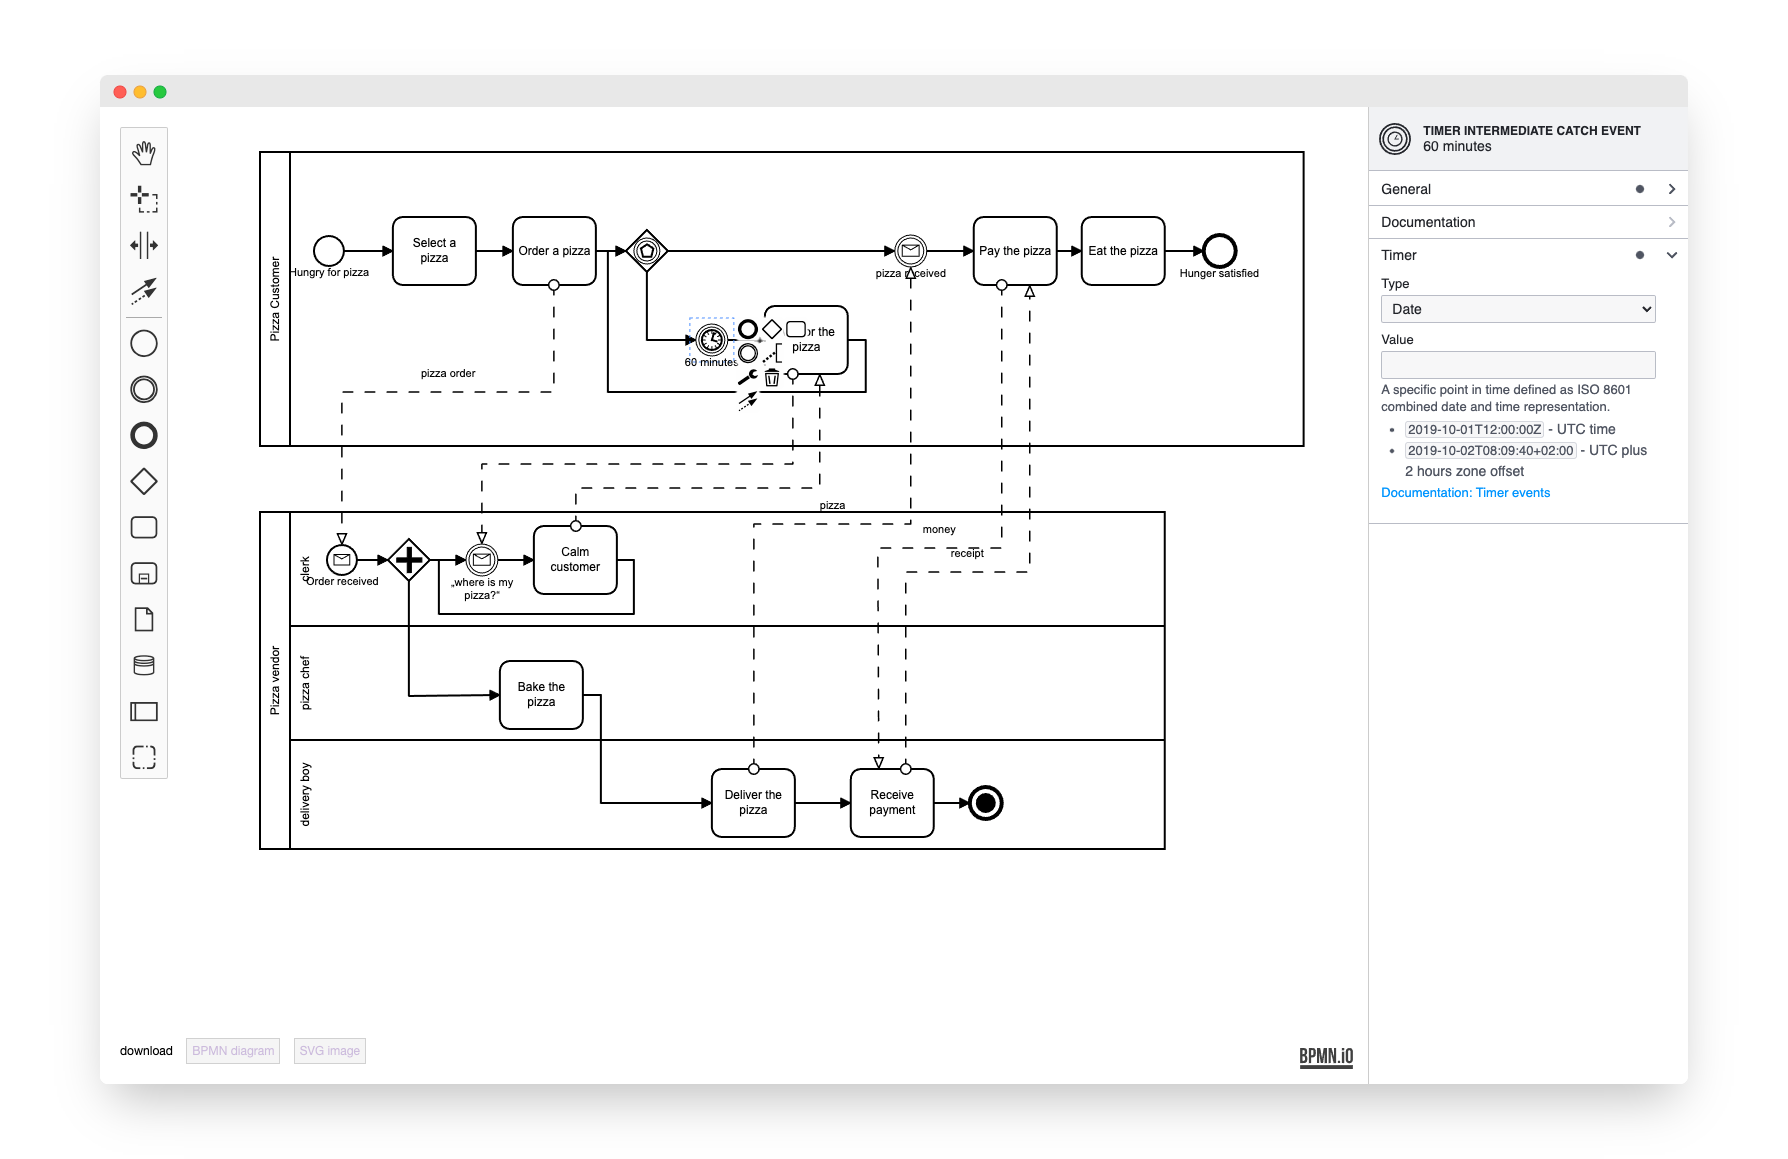Append text annotation from context pad
This screenshot has height=1159, width=1788.
point(772,353)
